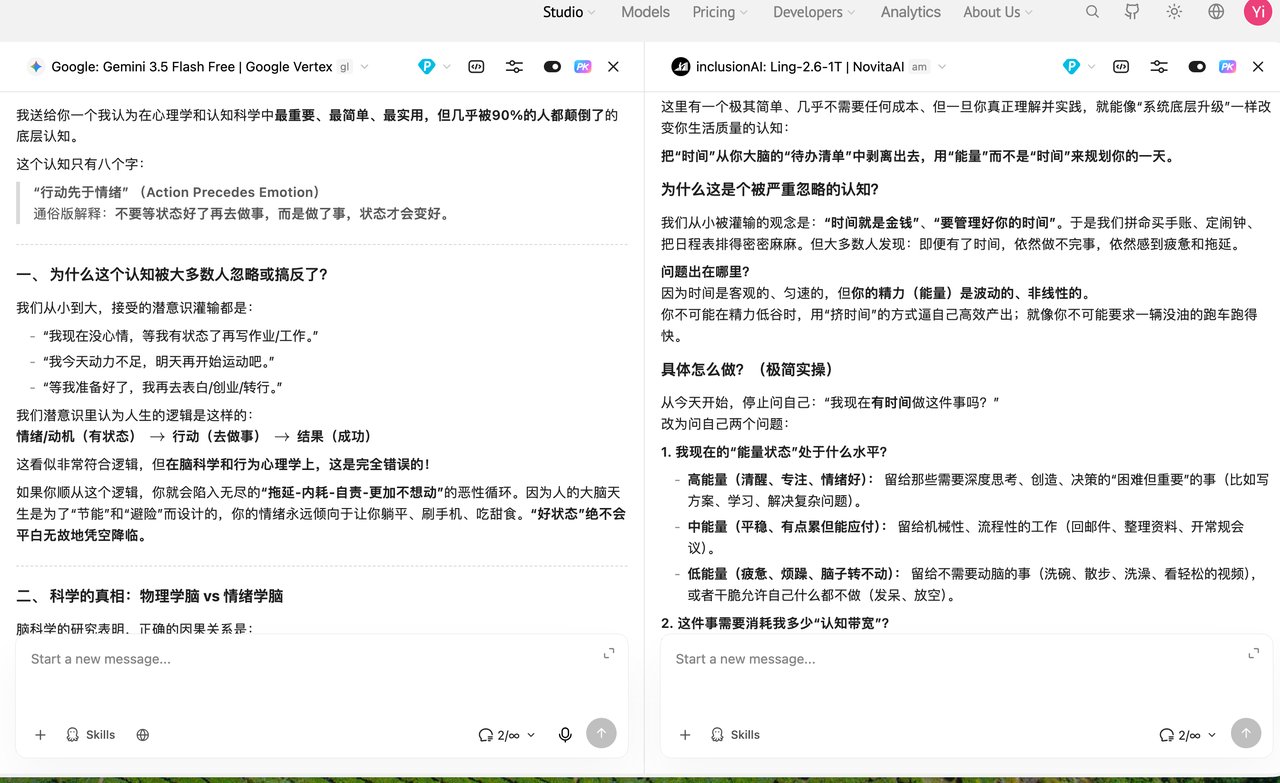Image resolution: width=1280 pixels, height=783 pixels.
Task: Click the inclusionAI model logo
Action: pyautogui.click(x=681, y=67)
